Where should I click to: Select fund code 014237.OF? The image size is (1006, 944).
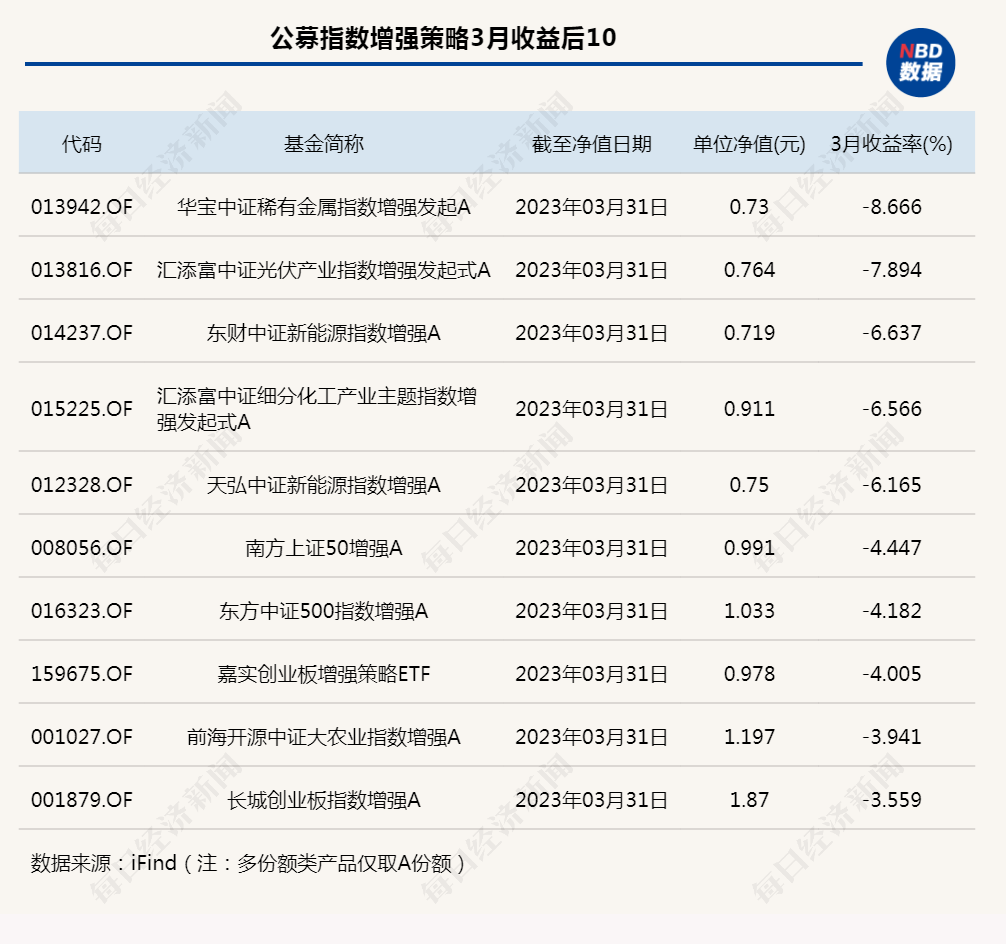click(x=81, y=332)
